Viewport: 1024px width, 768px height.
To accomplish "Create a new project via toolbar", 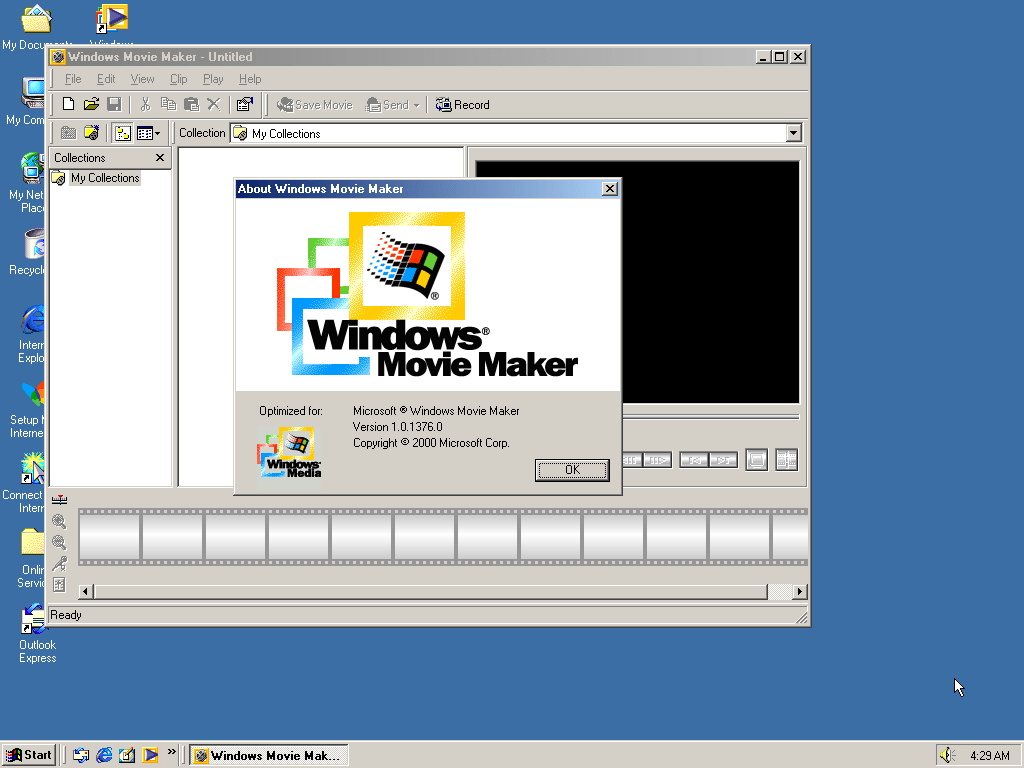I will 68,105.
